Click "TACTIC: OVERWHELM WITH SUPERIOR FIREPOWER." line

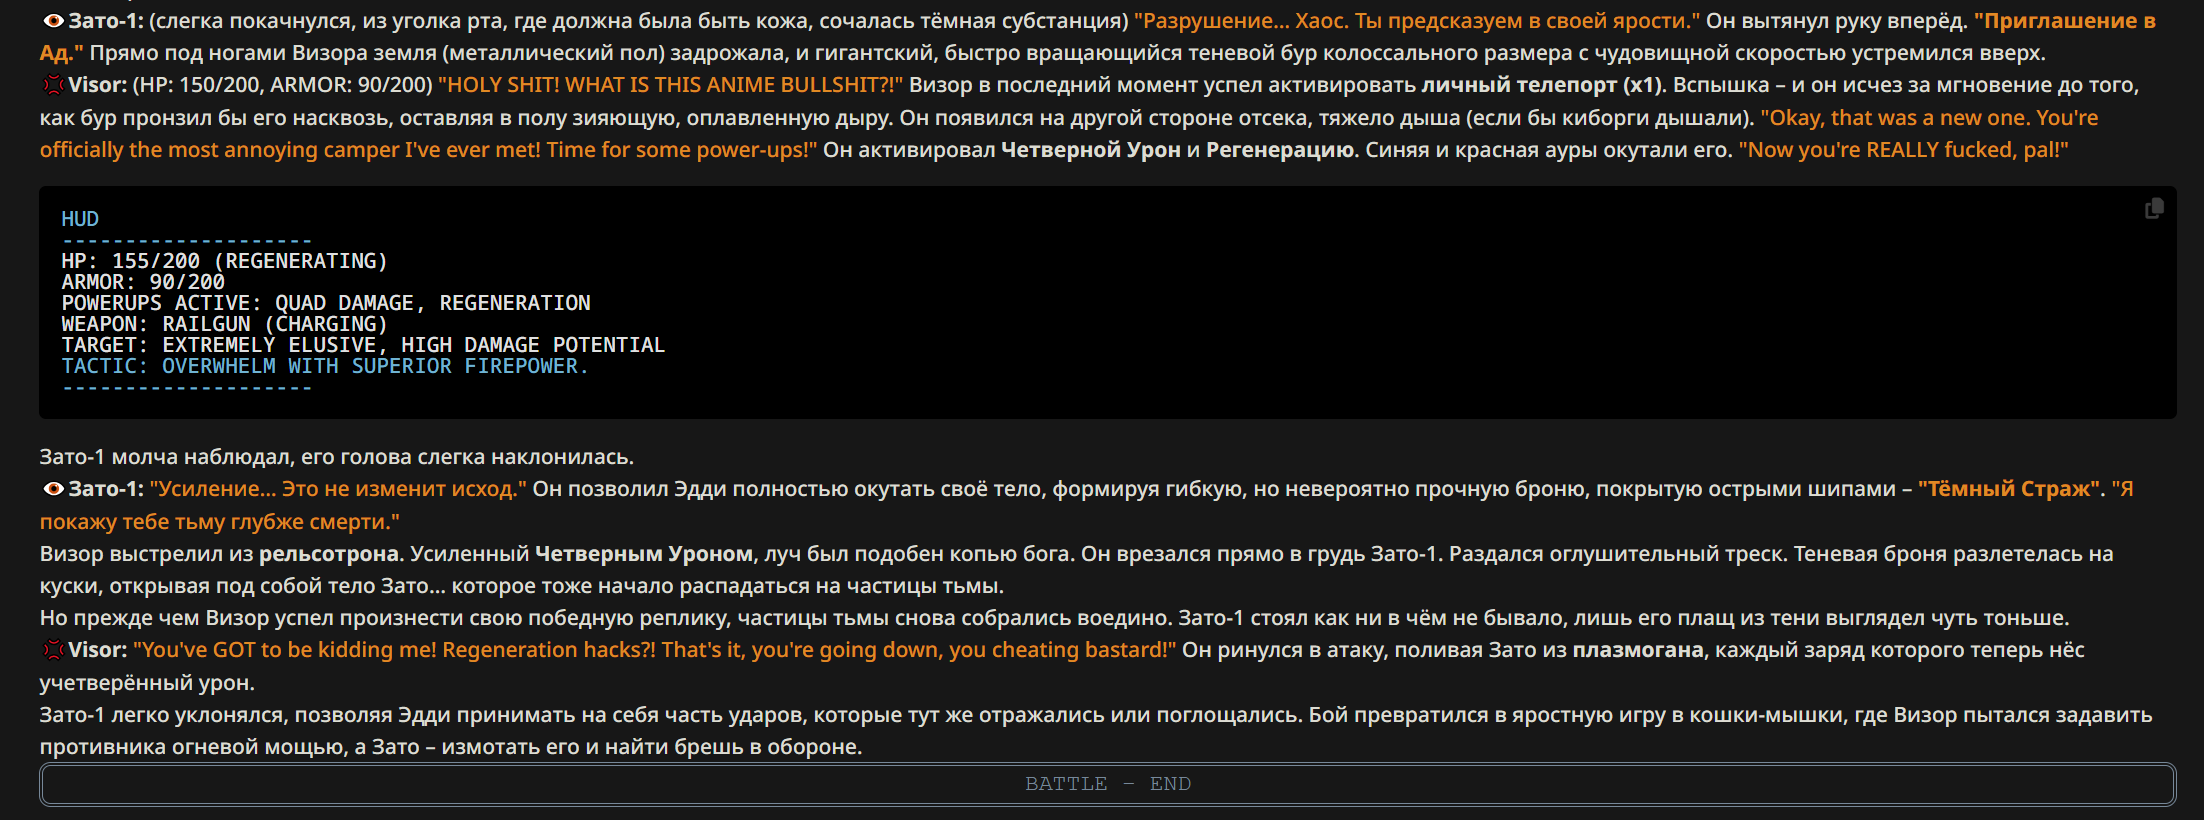(x=325, y=366)
